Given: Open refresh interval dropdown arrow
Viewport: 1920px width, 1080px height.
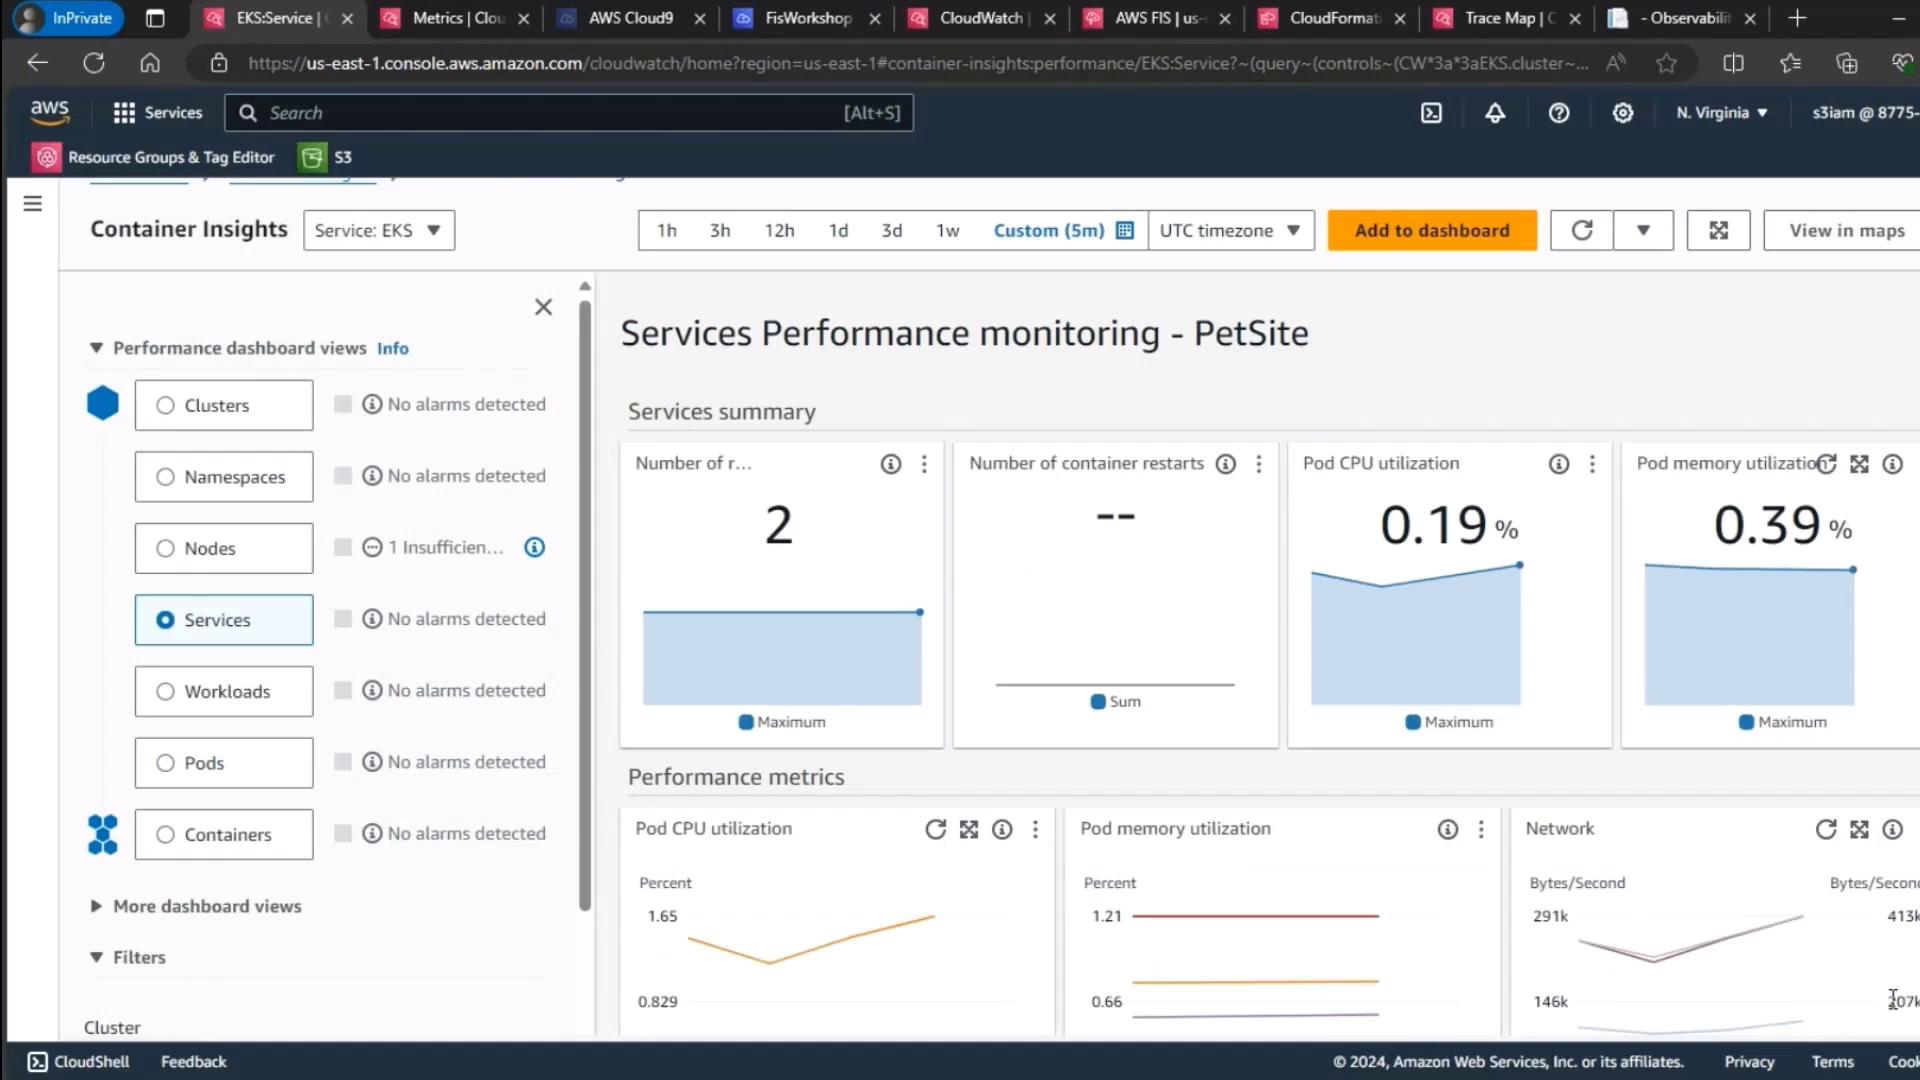Looking at the screenshot, I should click(x=1643, y=231).
